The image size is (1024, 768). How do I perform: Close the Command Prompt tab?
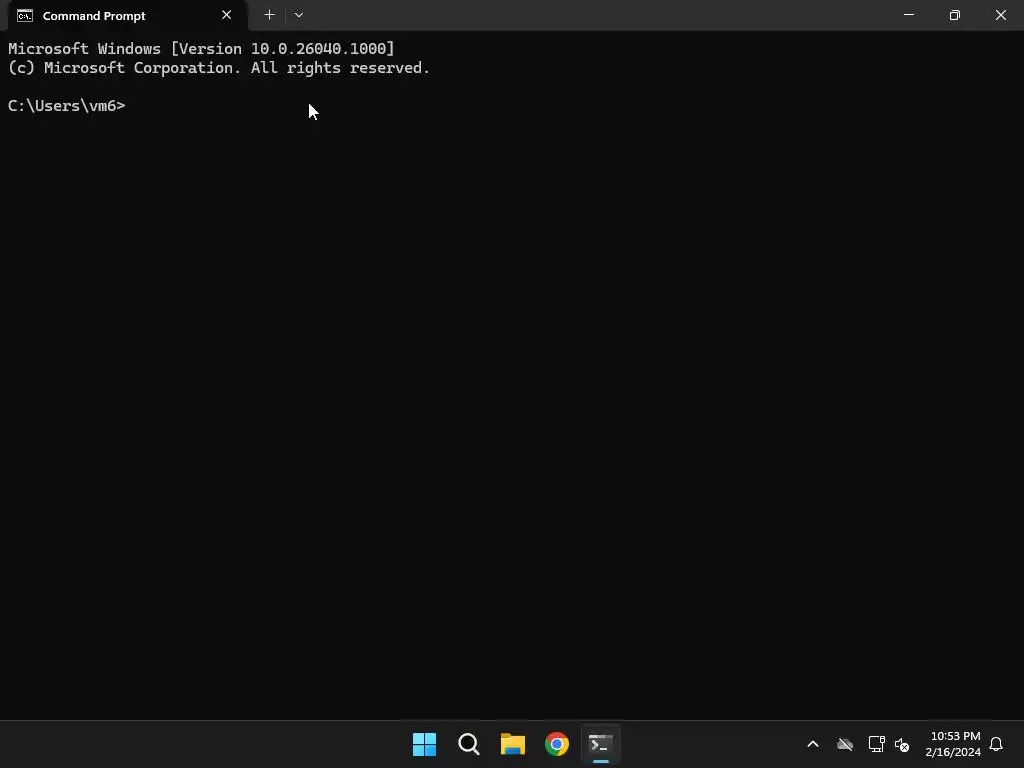(x=227, y=15)
